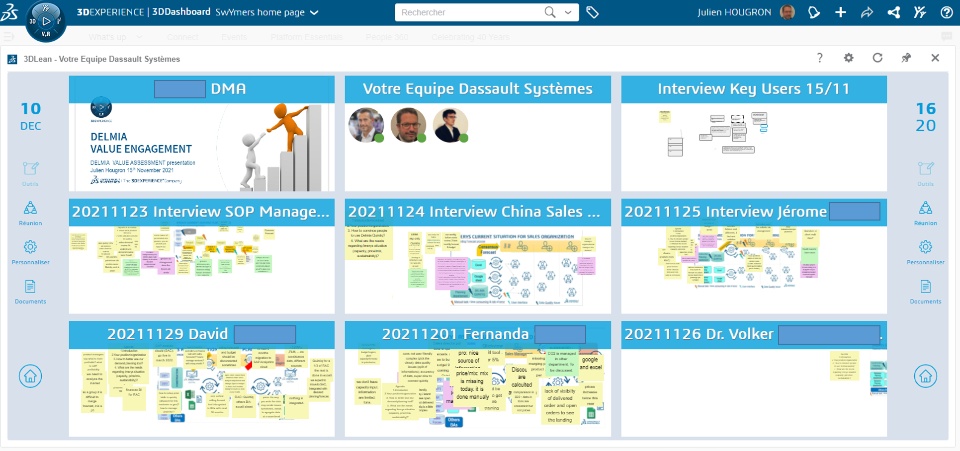This screenshot has height=451, width=960.
Task: Switch to the Events tab
Action: (x=234, y=37)
